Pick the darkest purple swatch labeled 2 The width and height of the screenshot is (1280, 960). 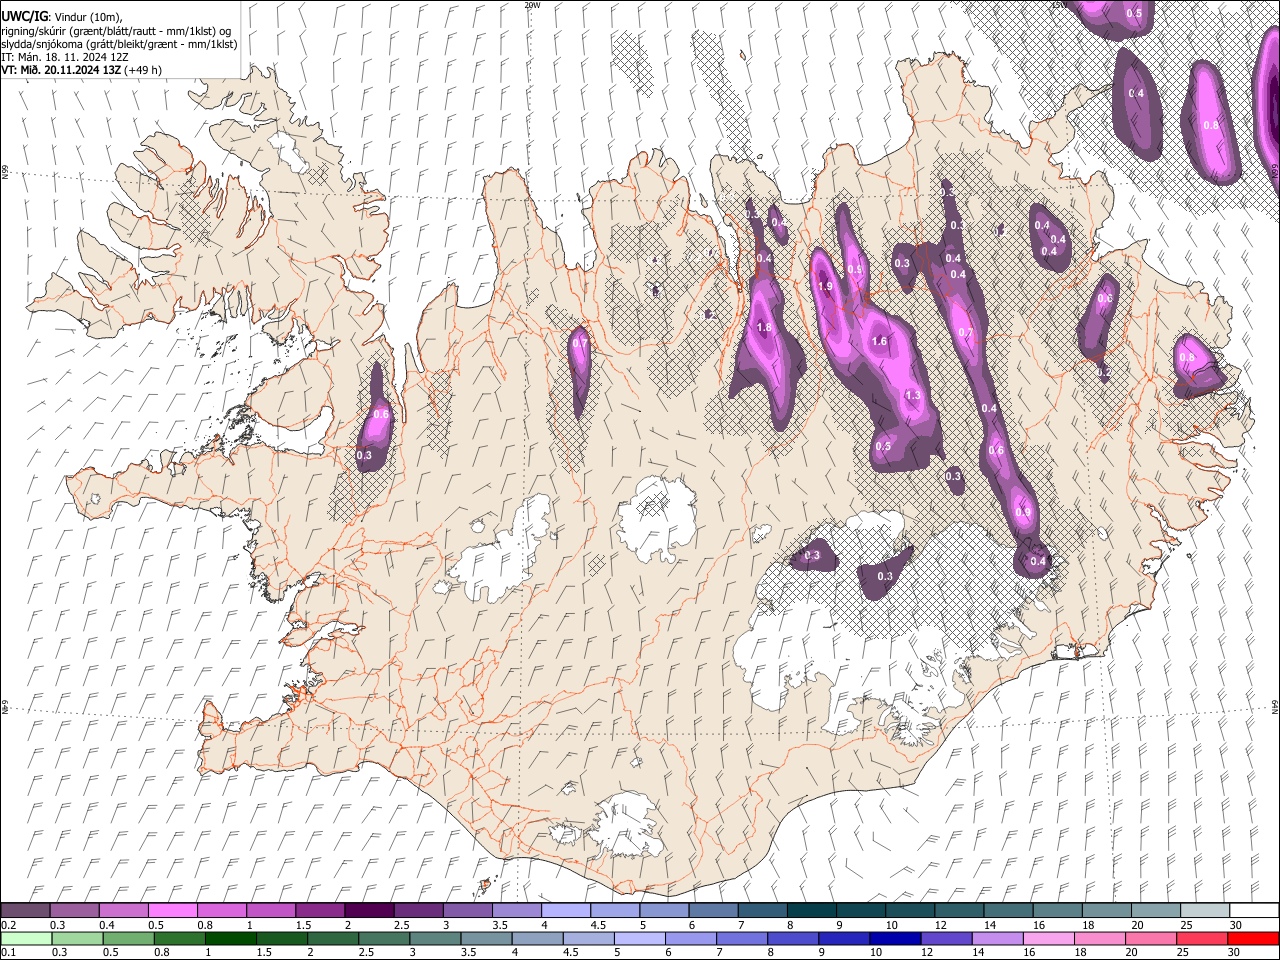[369, 911]
